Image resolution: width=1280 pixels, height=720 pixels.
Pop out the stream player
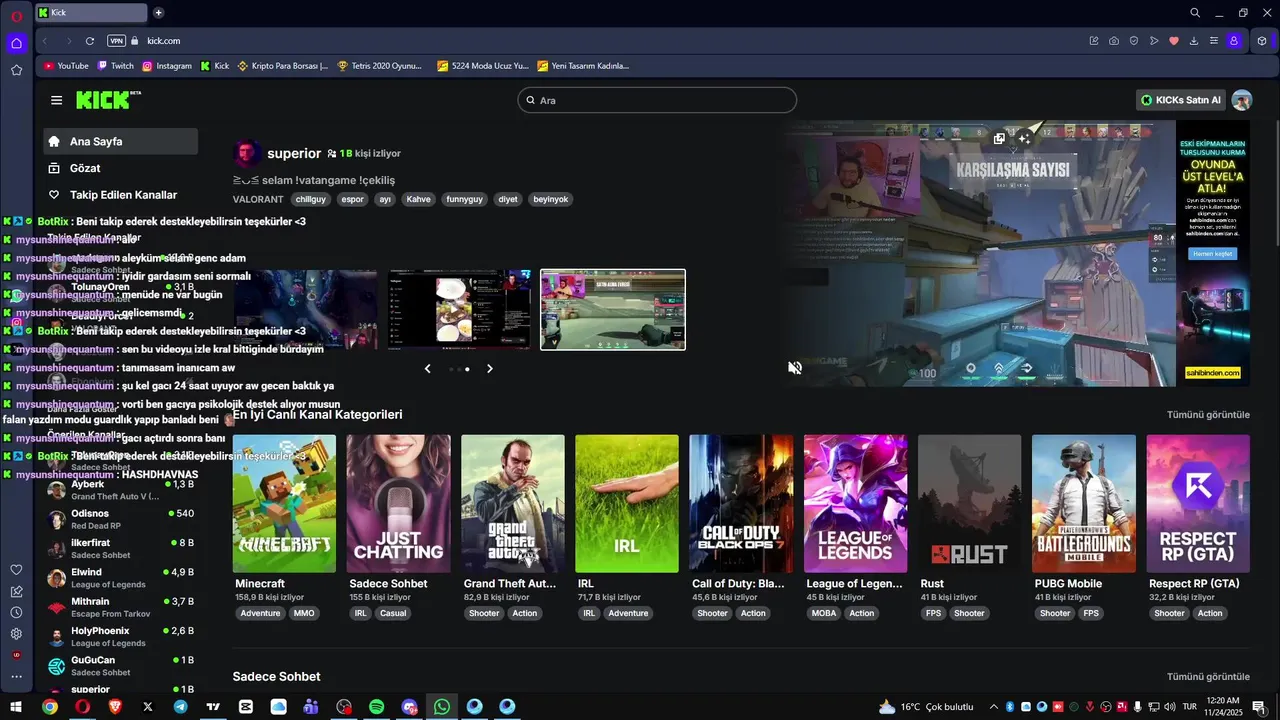tap(999, 139)
